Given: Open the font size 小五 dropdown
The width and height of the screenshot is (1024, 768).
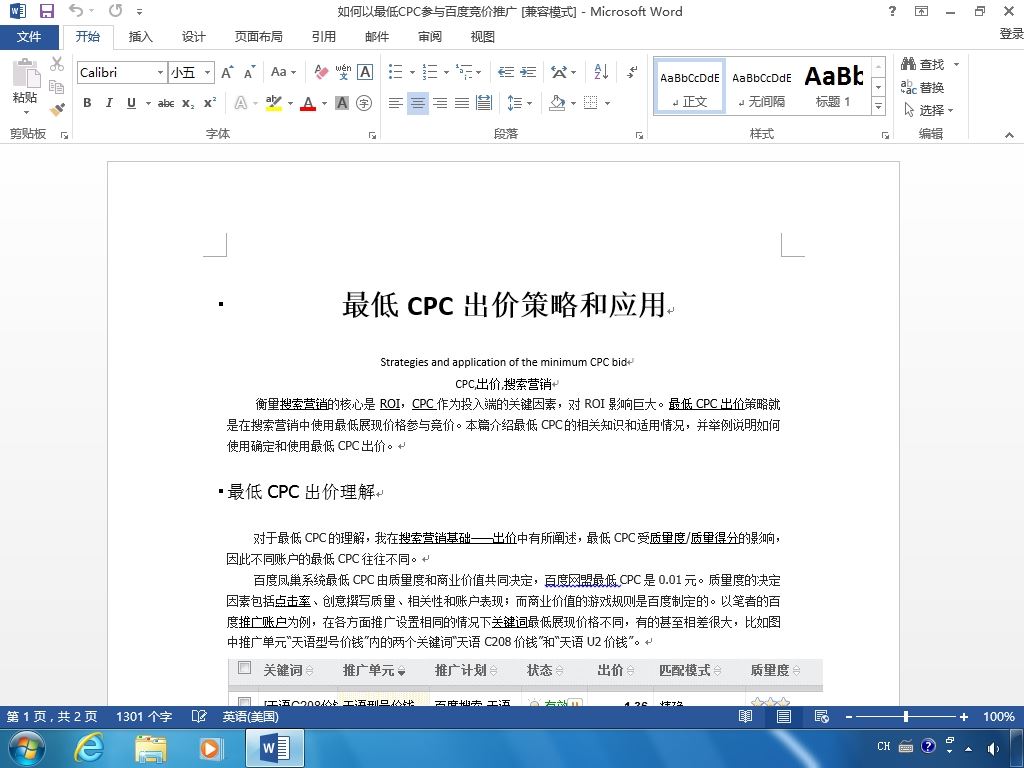Looking at the screenshot, I should [x=207, y=72].
